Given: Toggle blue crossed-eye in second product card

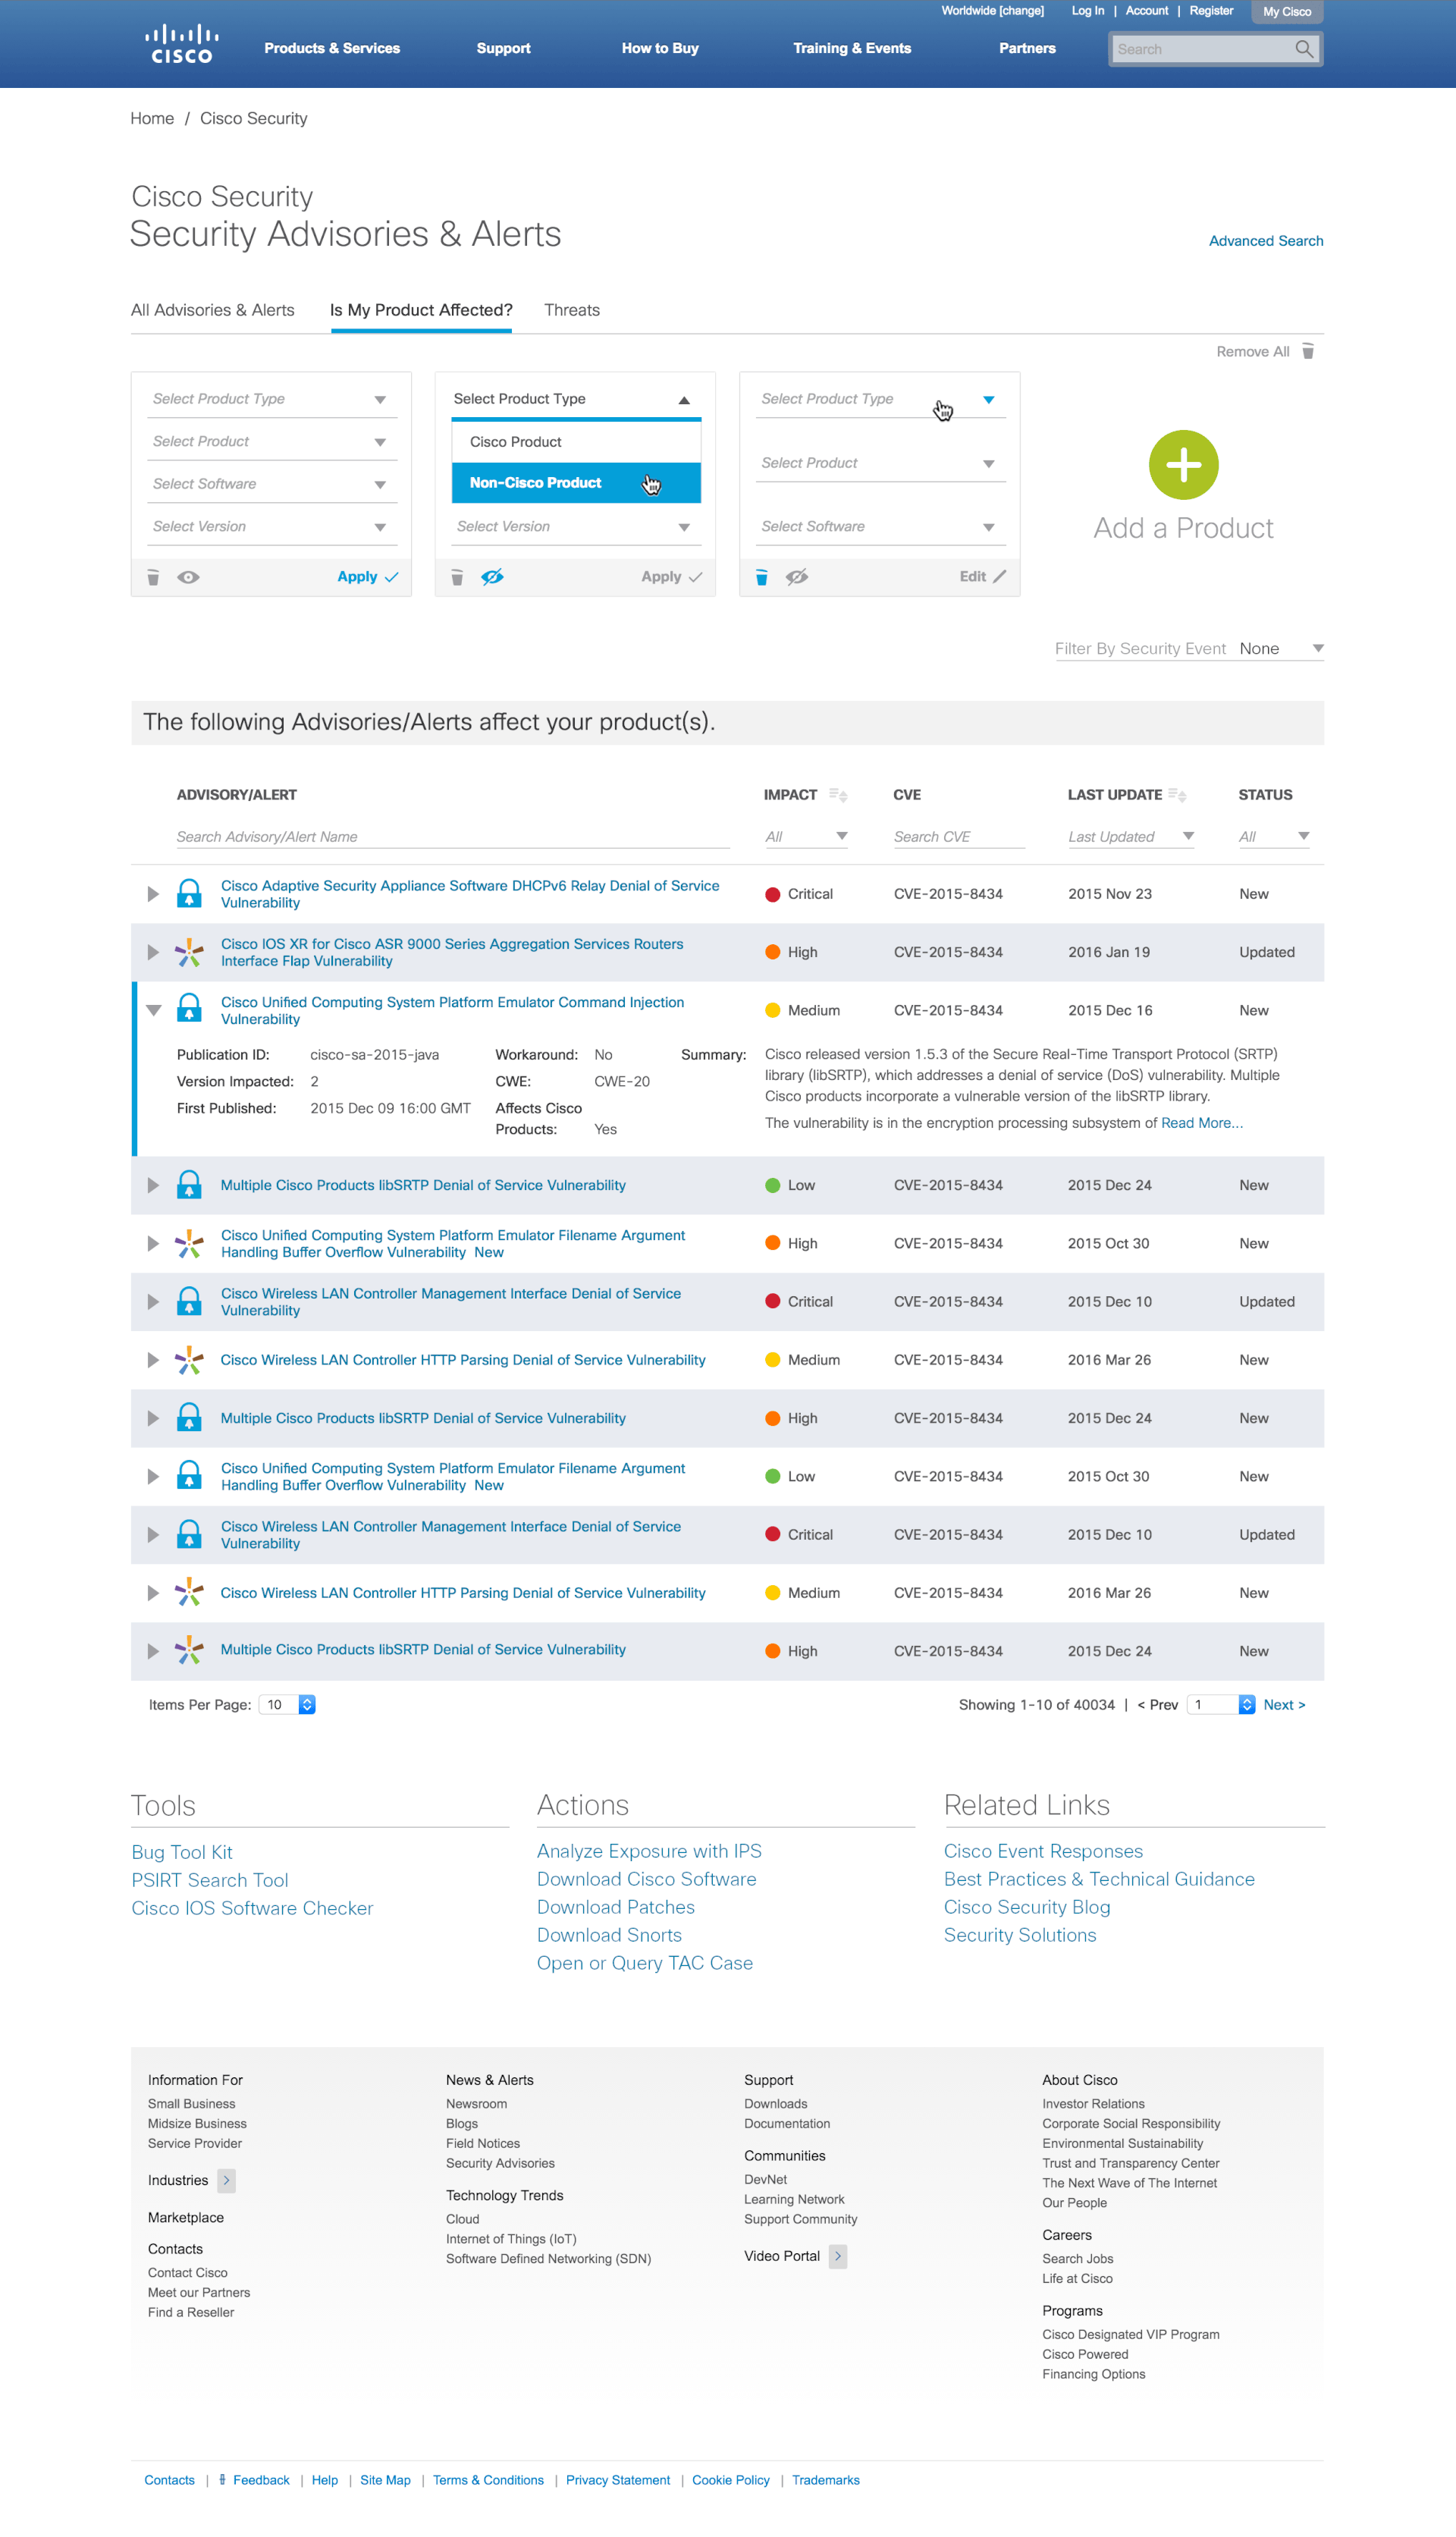Looking at the screenshot, I should pyautogui.click(x=492, y=577).
